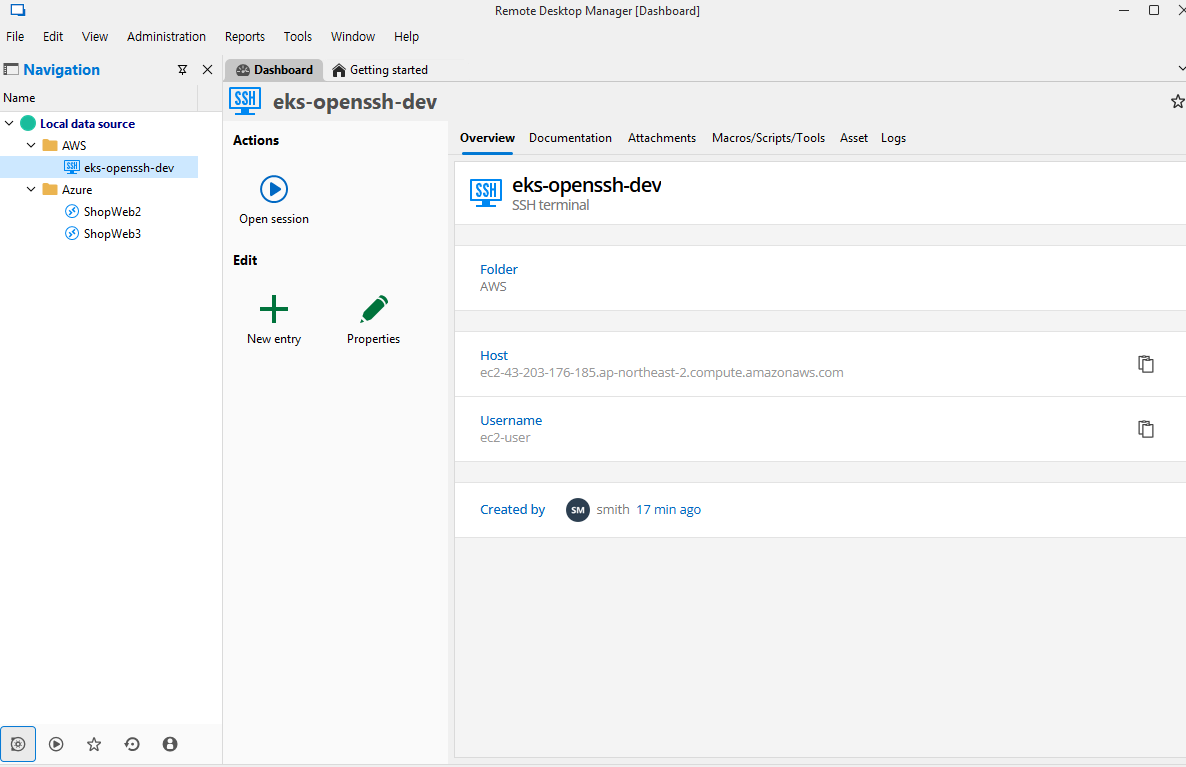Mark eks-openssh-dev as favorite with star

click(1178, 101)
